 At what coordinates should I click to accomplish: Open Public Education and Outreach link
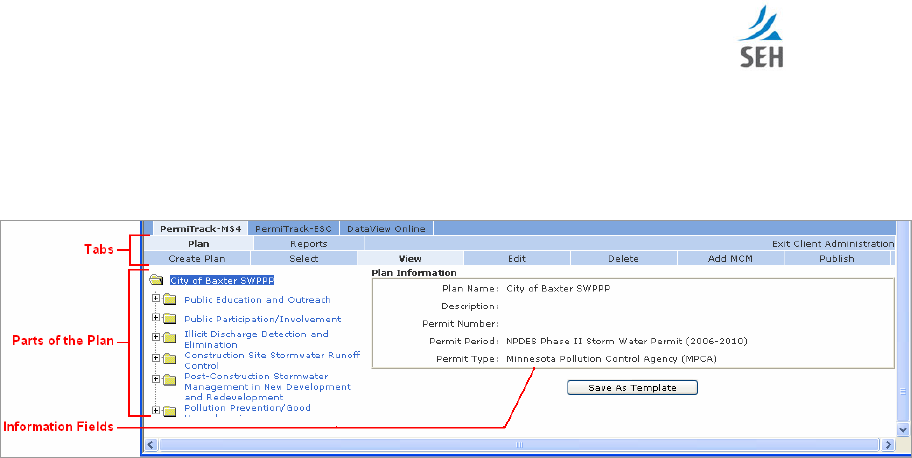[x=257, y=300]
